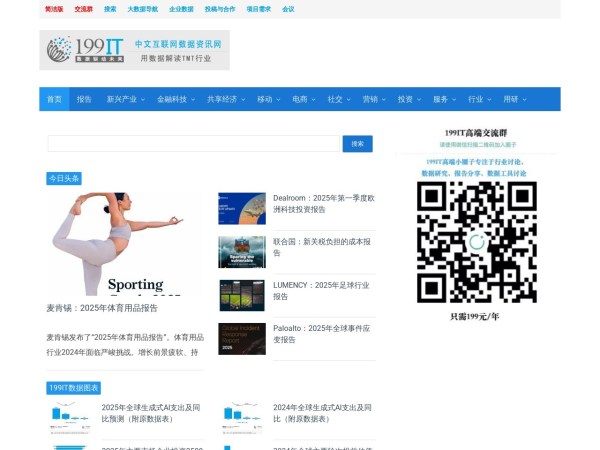Open the 电商 dropdown in navbar
The width and height of the screenshot is (600, 450).
[303, 100]
